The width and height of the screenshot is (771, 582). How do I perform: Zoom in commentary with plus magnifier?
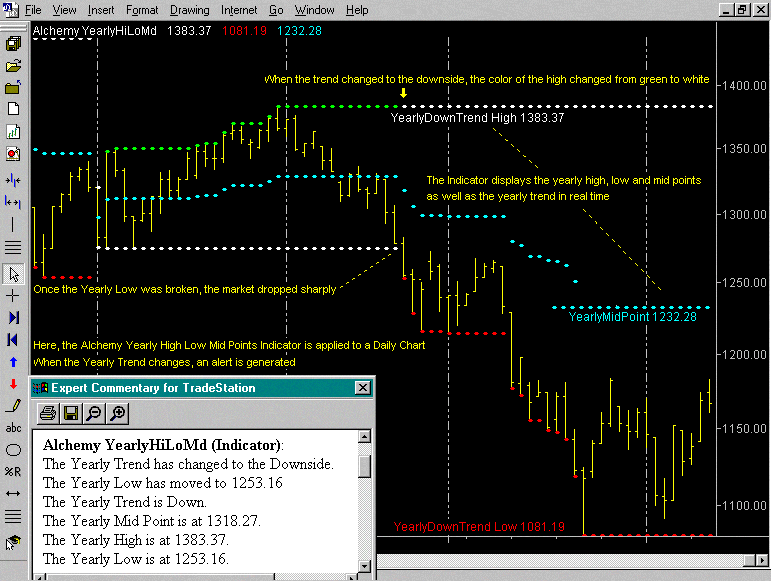118,413
